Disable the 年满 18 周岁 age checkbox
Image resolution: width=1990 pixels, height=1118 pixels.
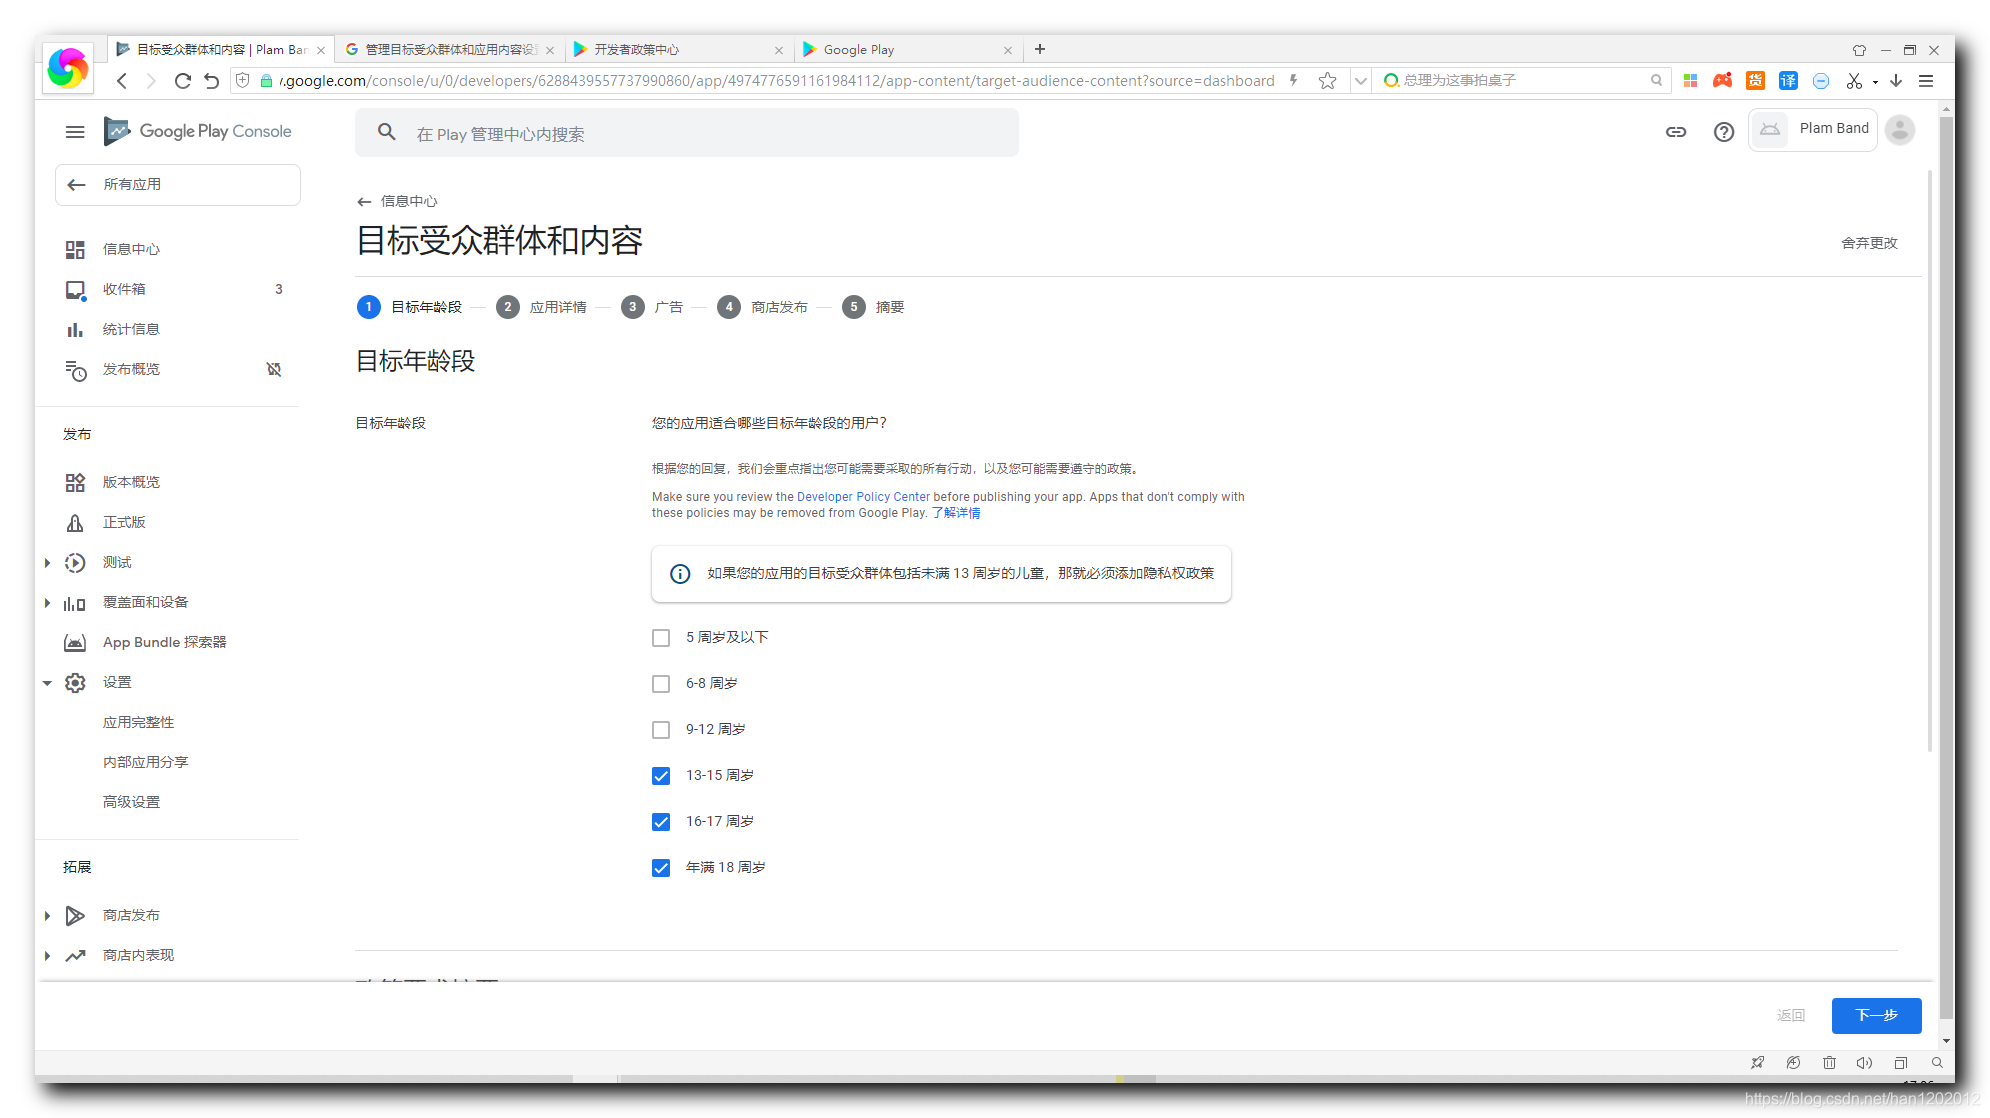[x=662, y=867]
